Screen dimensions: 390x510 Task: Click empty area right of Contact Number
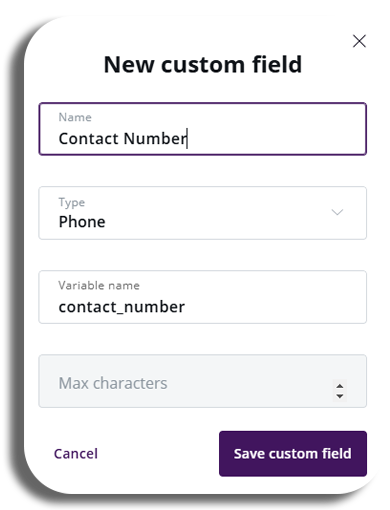click(277, 138)
